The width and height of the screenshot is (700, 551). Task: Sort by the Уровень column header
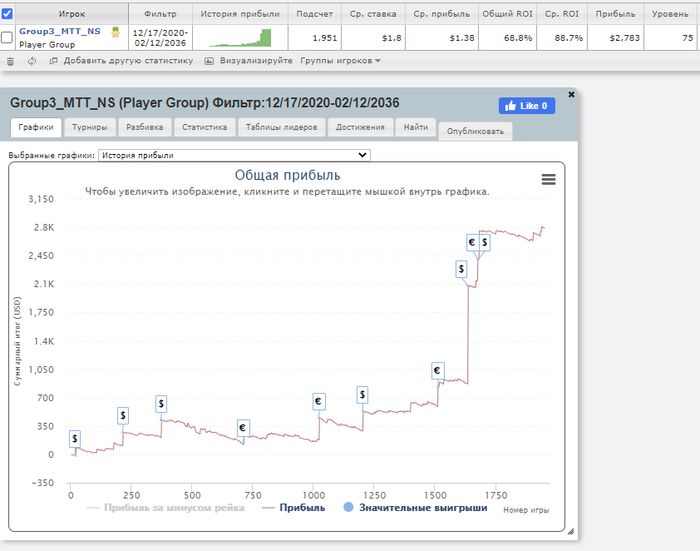[x=670, y=14]
